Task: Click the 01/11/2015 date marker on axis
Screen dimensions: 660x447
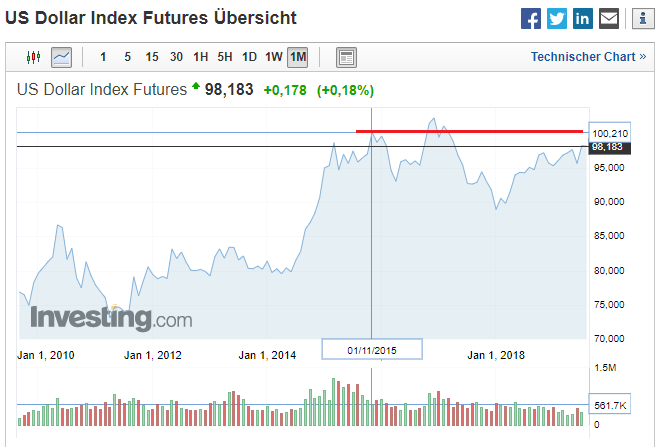Action: (x=372, y=350)
